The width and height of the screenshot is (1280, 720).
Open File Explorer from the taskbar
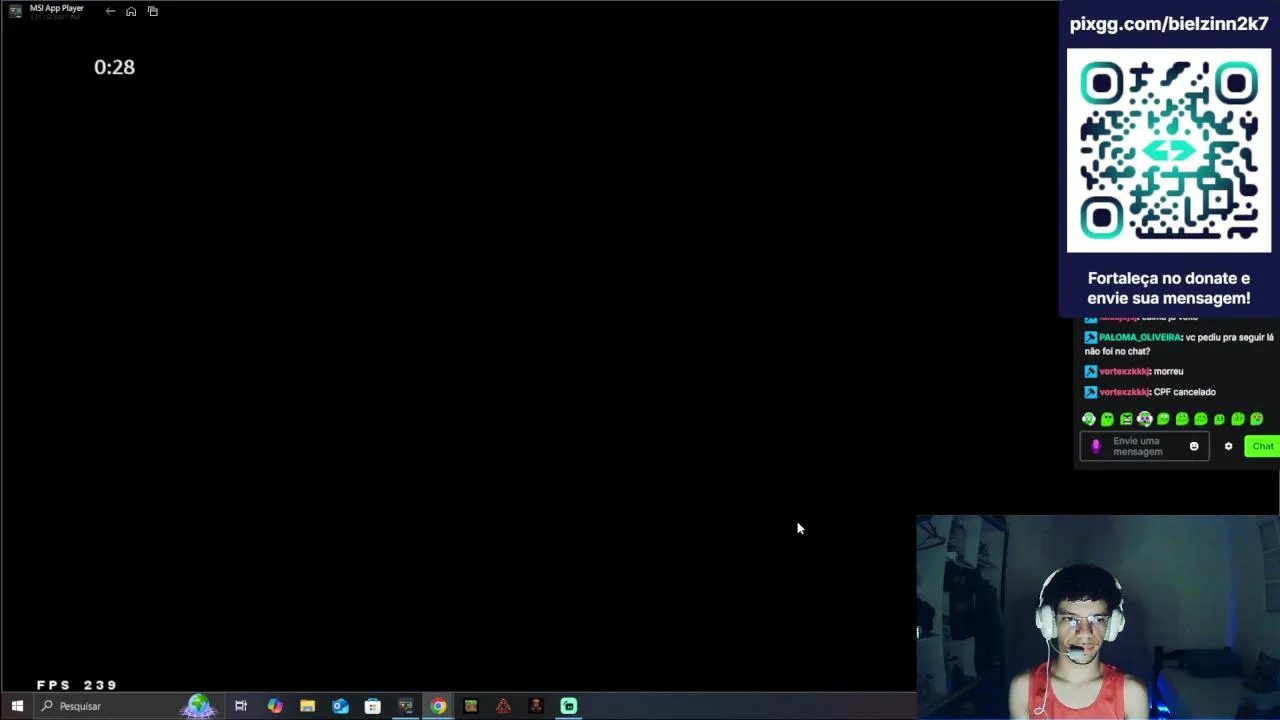tap(308, 706)
